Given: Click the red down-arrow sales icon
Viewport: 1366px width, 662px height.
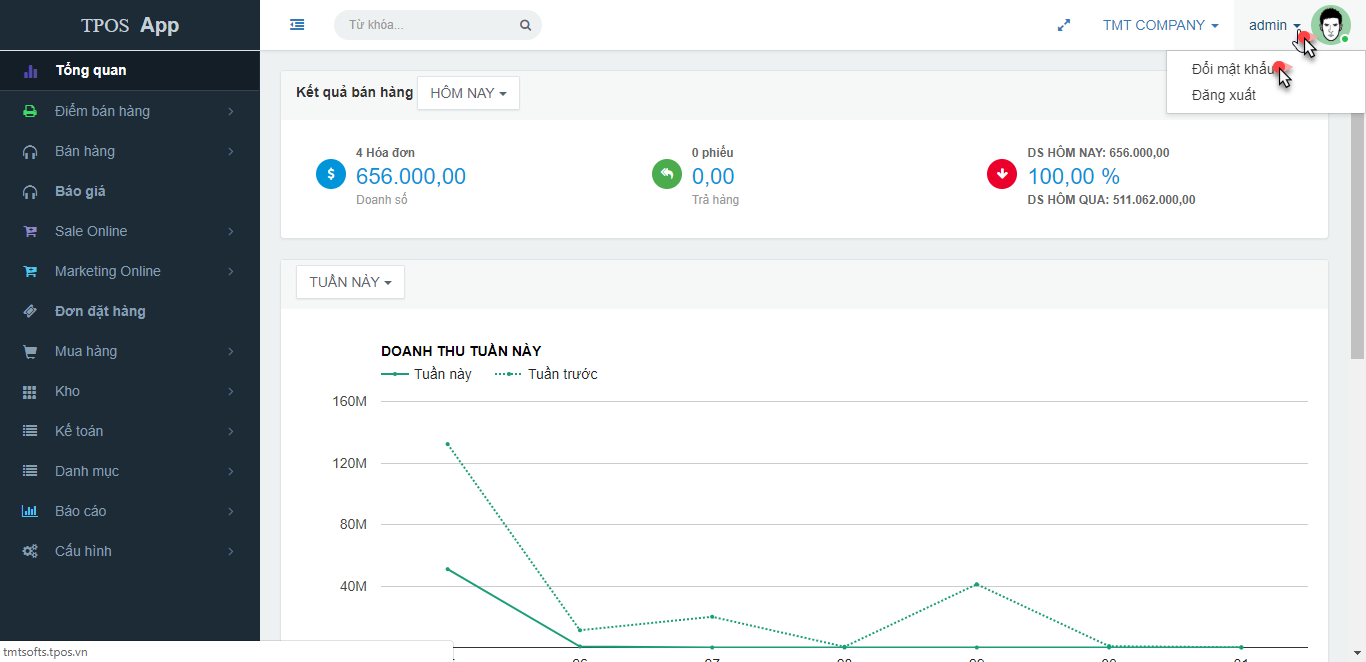Looking at the screenshot, I should tap(1002, 174).
